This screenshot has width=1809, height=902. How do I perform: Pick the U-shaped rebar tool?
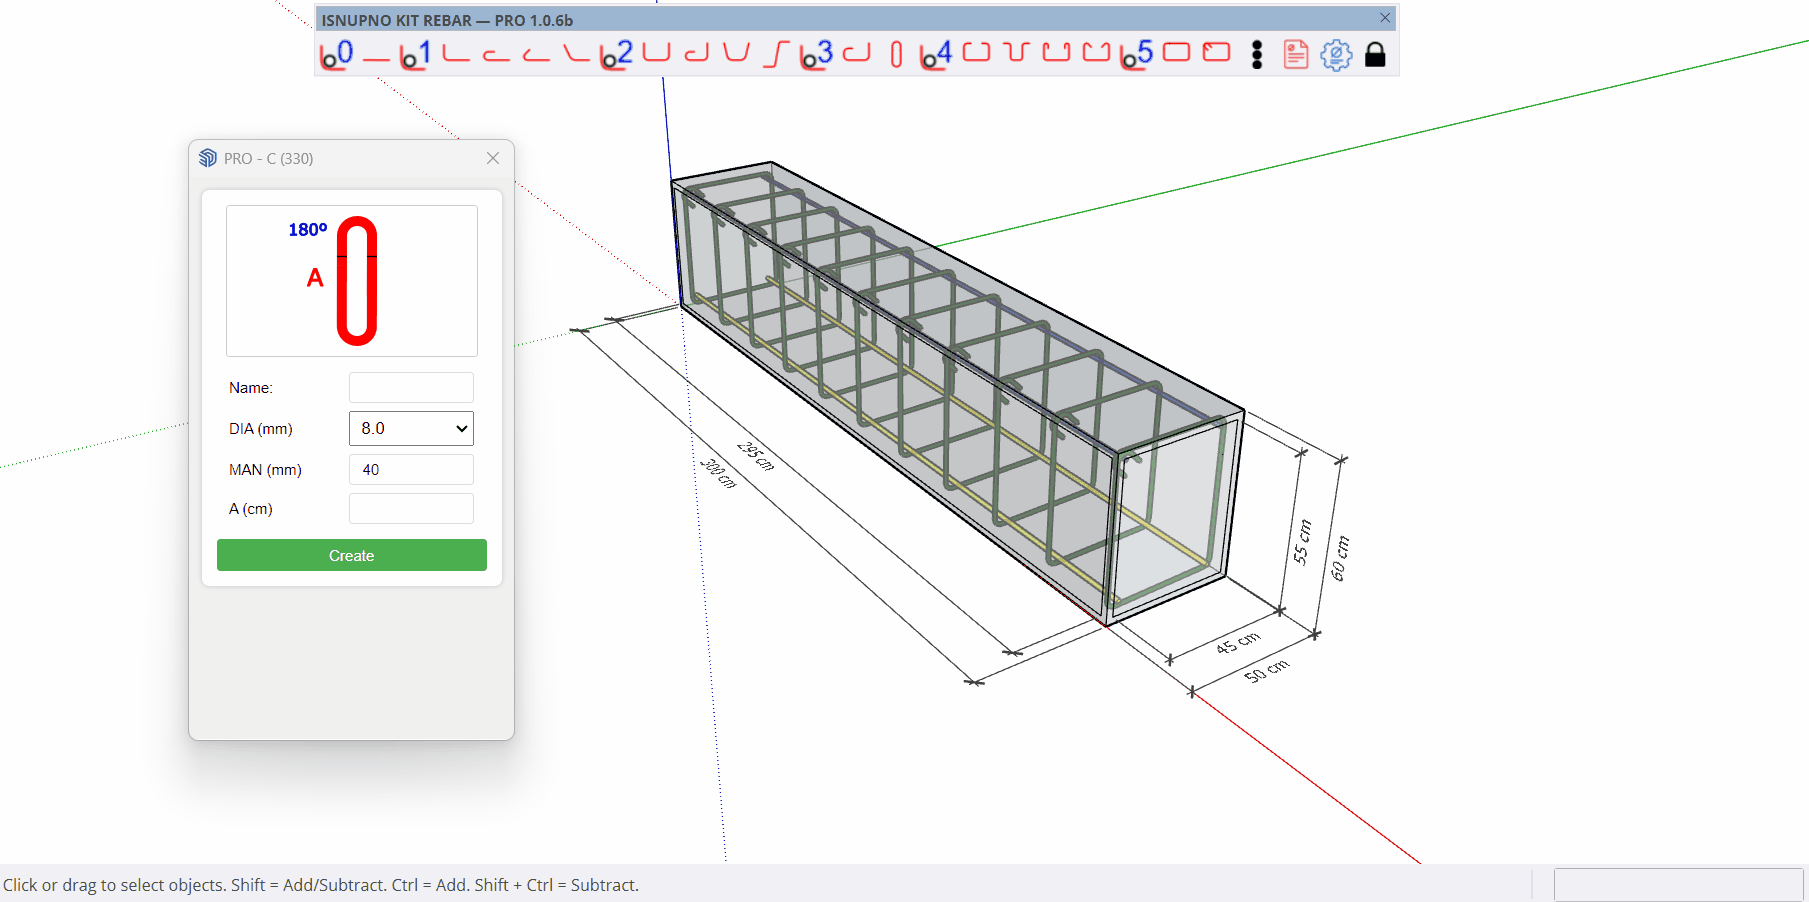656,53
